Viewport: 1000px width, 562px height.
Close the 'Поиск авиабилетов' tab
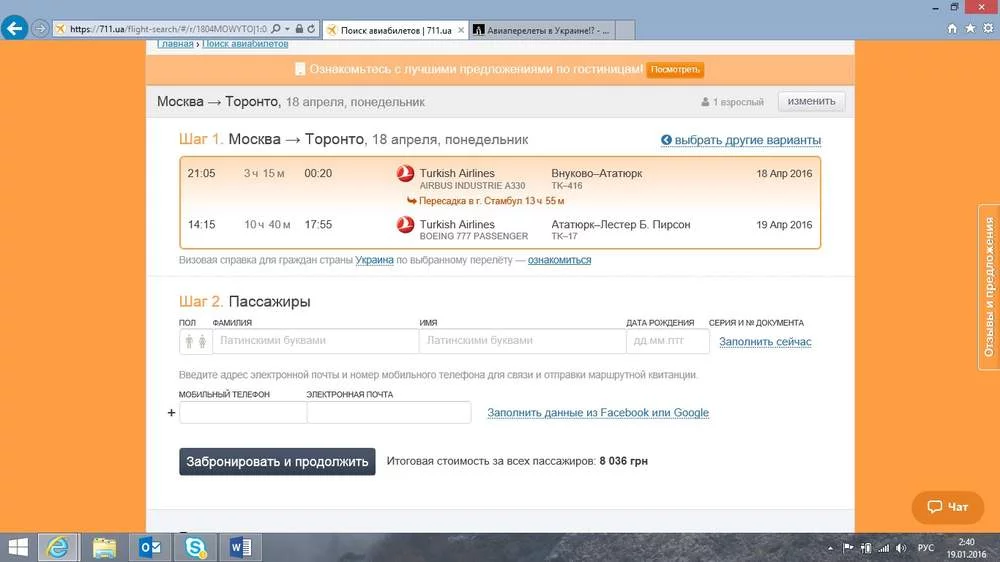click(461, 30)
